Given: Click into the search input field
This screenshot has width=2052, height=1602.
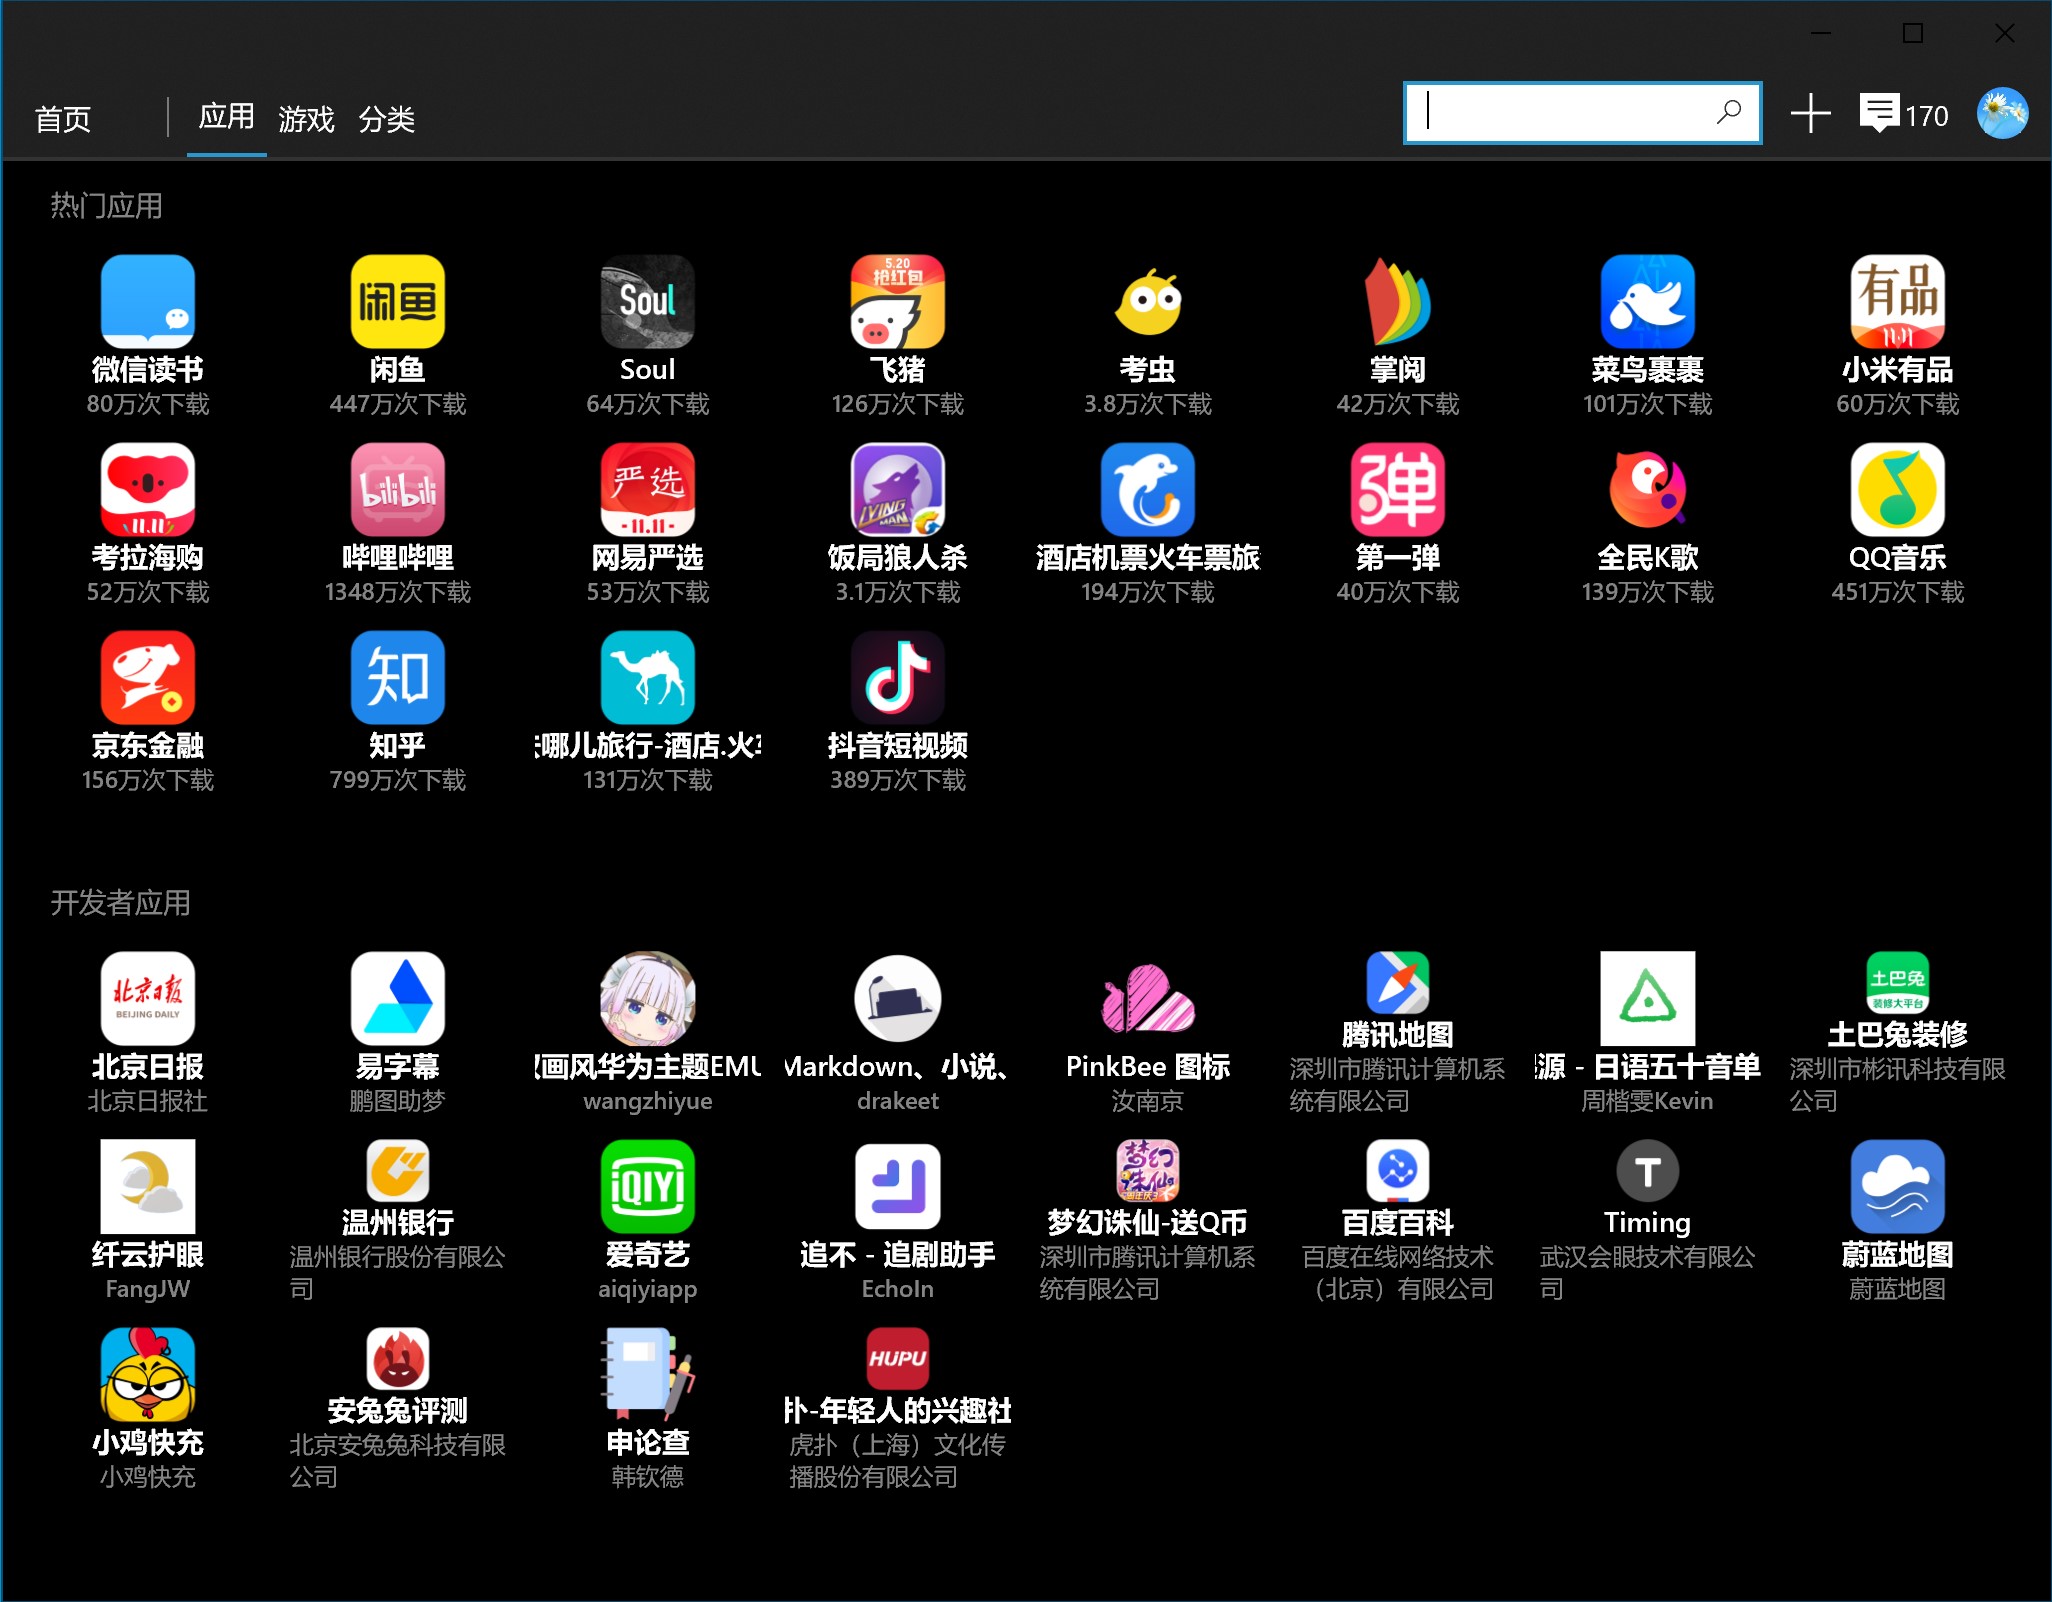Looking at the screenshot, I should (1560, 112).
